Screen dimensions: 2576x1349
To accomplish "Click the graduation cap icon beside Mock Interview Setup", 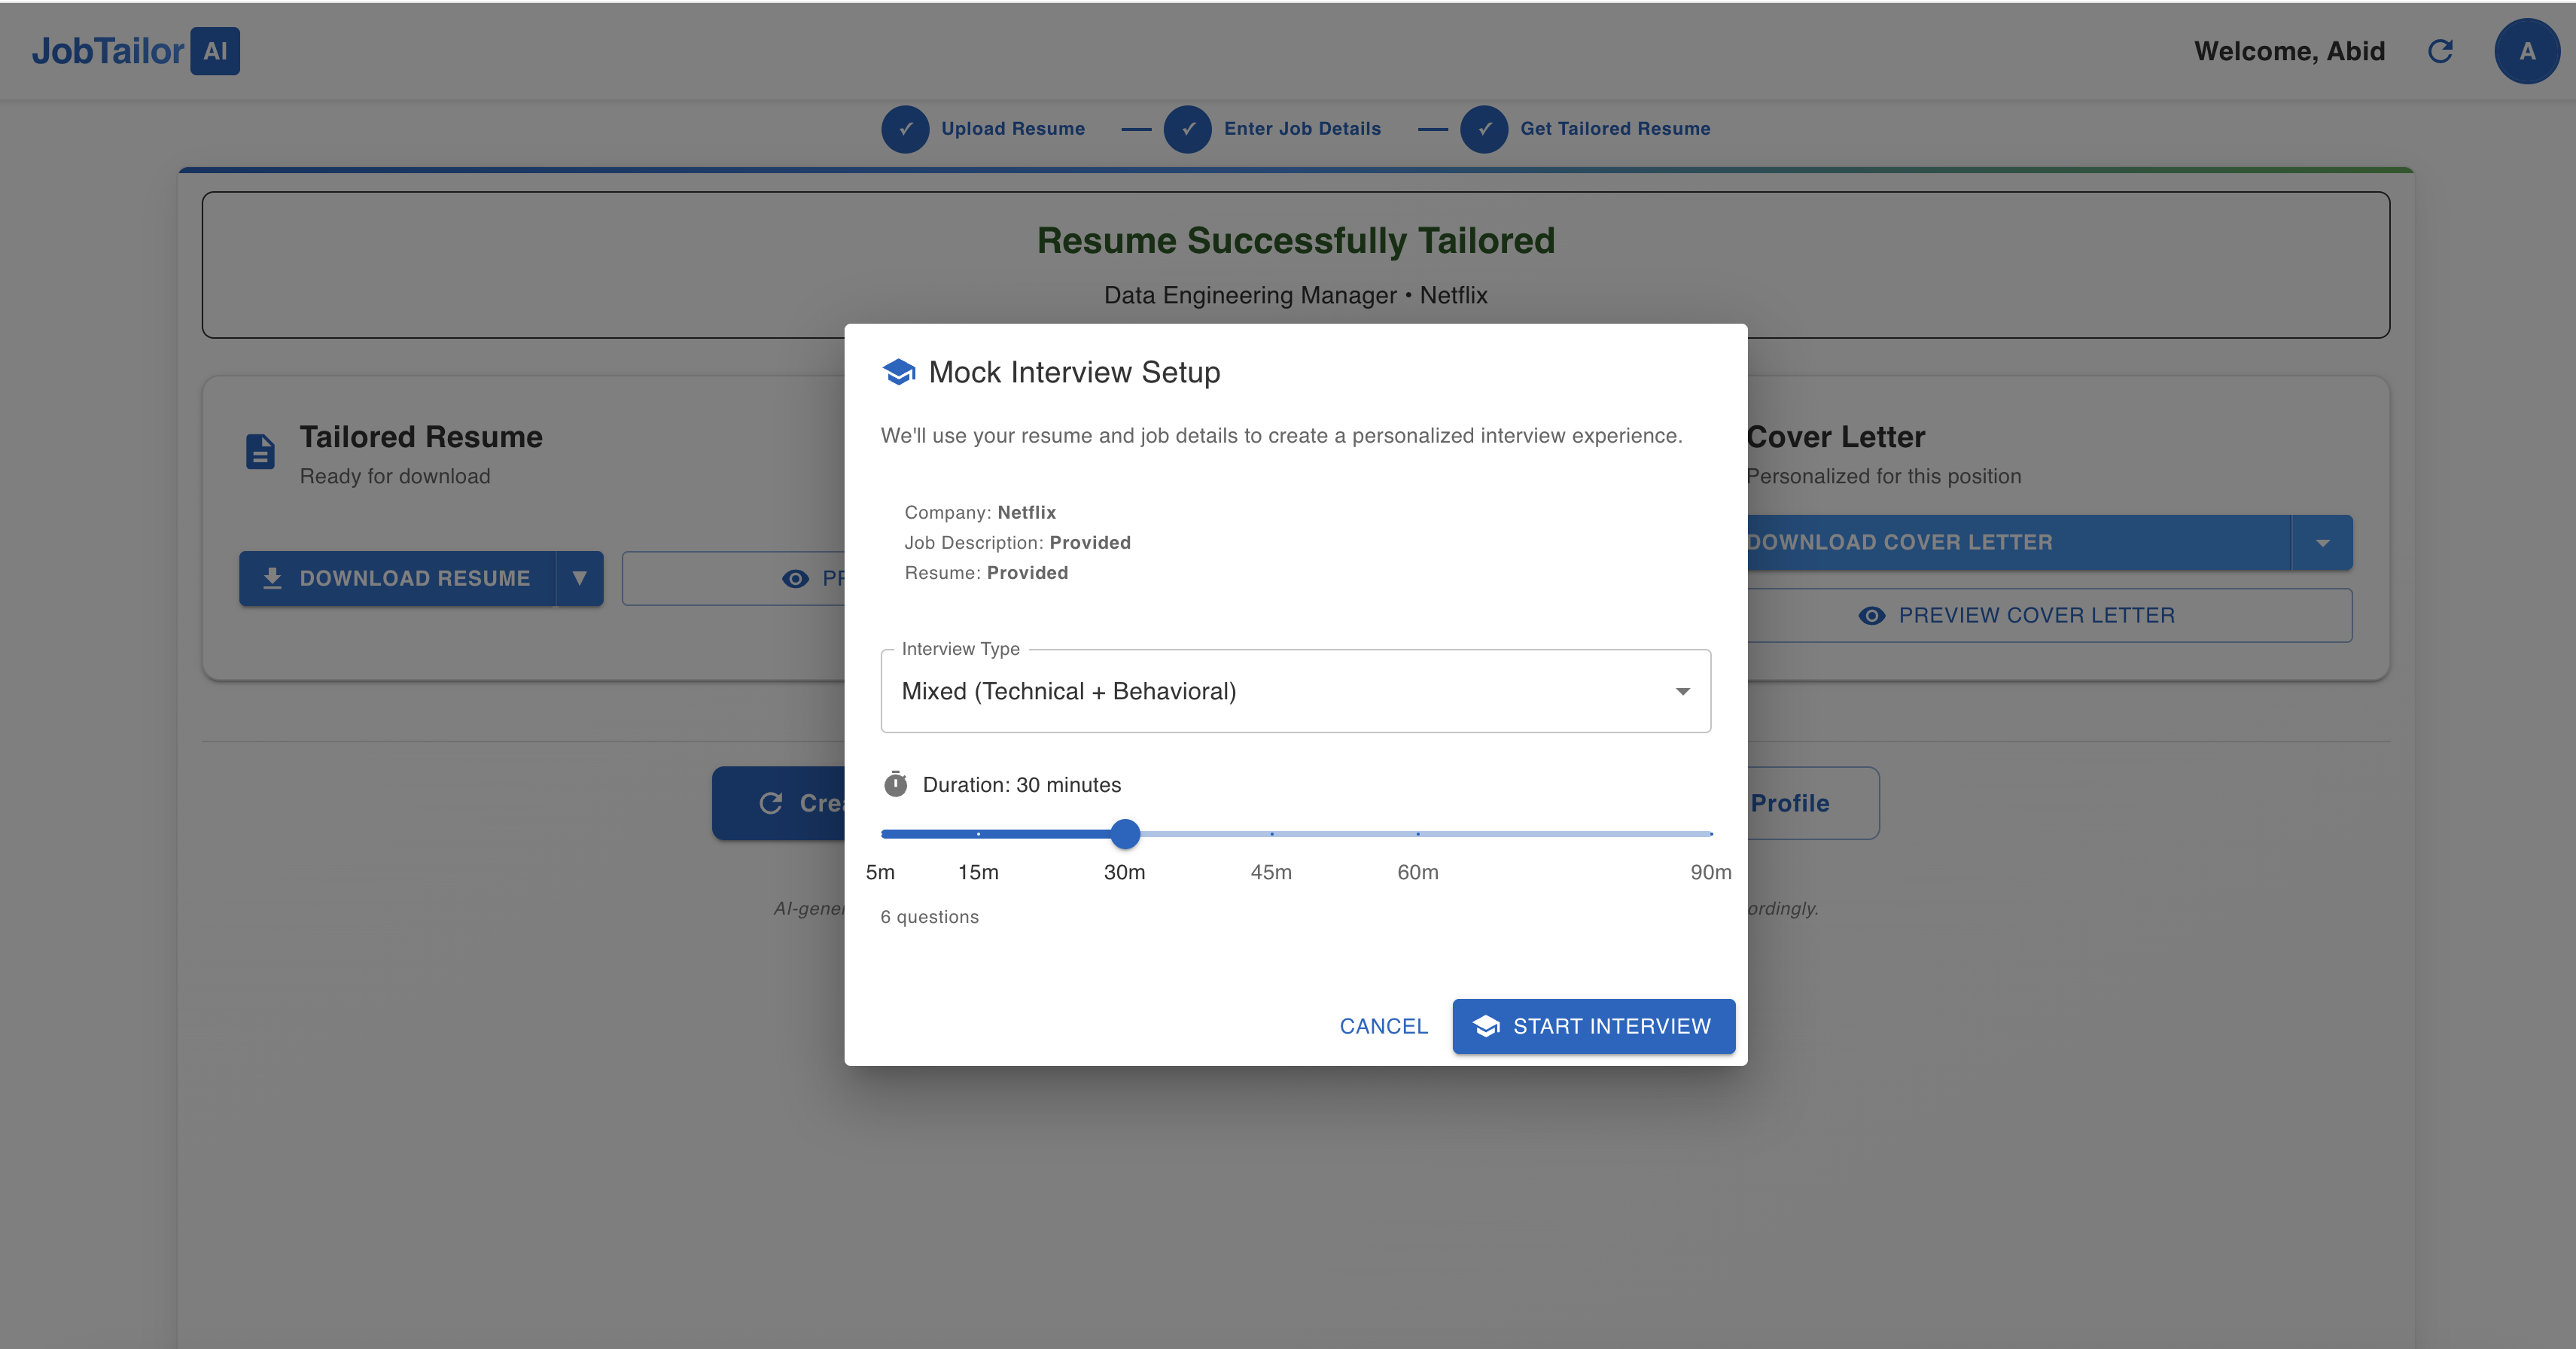I will (899, 371).
